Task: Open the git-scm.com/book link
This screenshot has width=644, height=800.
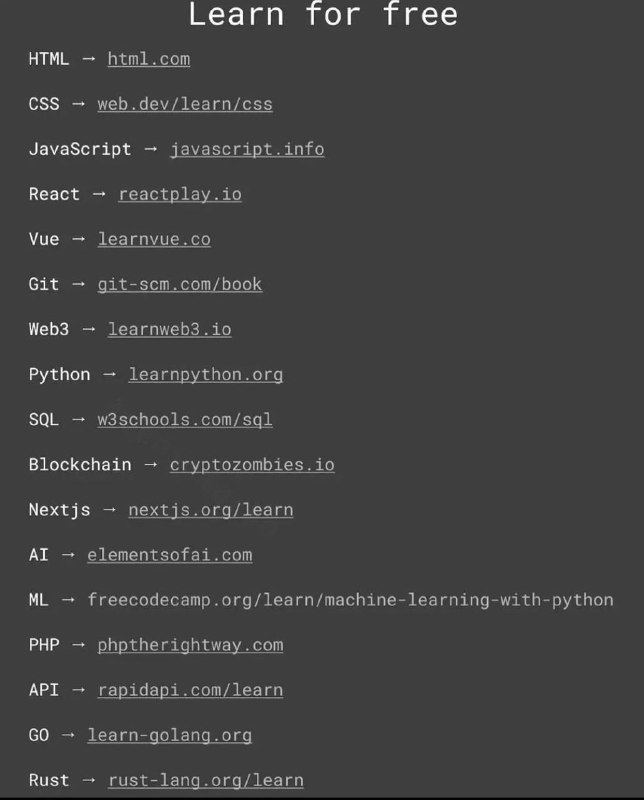Action: tap(180, 284)
